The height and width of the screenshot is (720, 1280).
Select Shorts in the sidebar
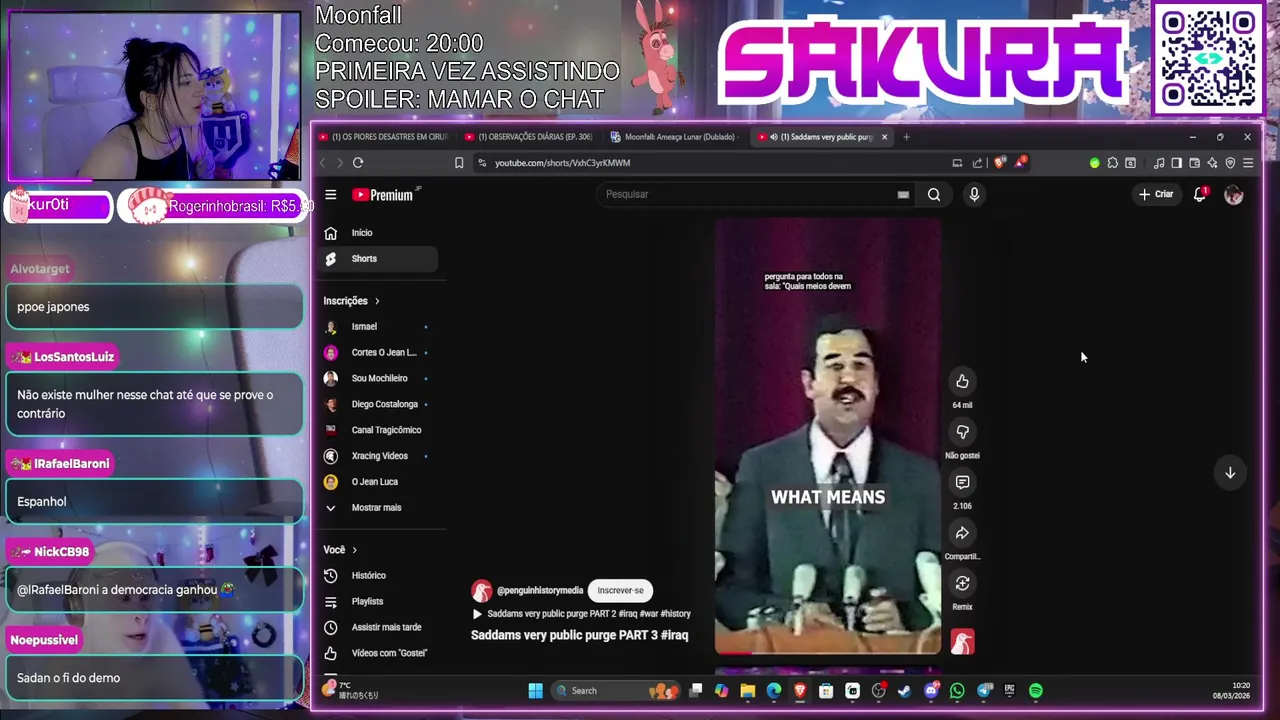coord(380,259)
